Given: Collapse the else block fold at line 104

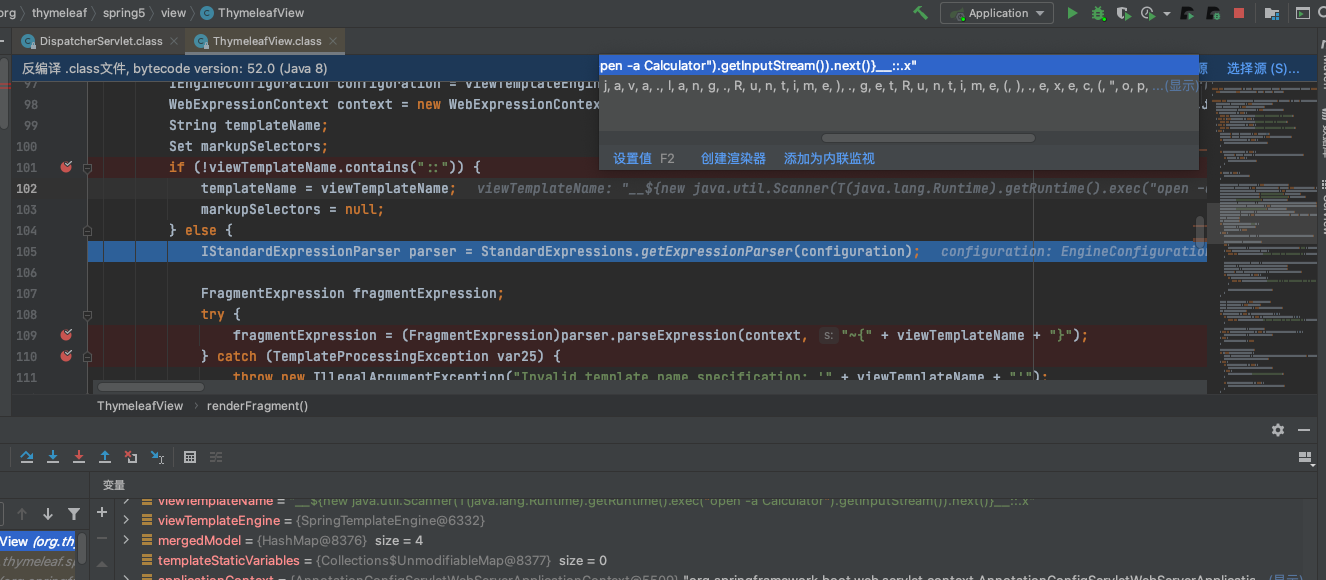Looking at the screenshot, I should tap(87, 230).
